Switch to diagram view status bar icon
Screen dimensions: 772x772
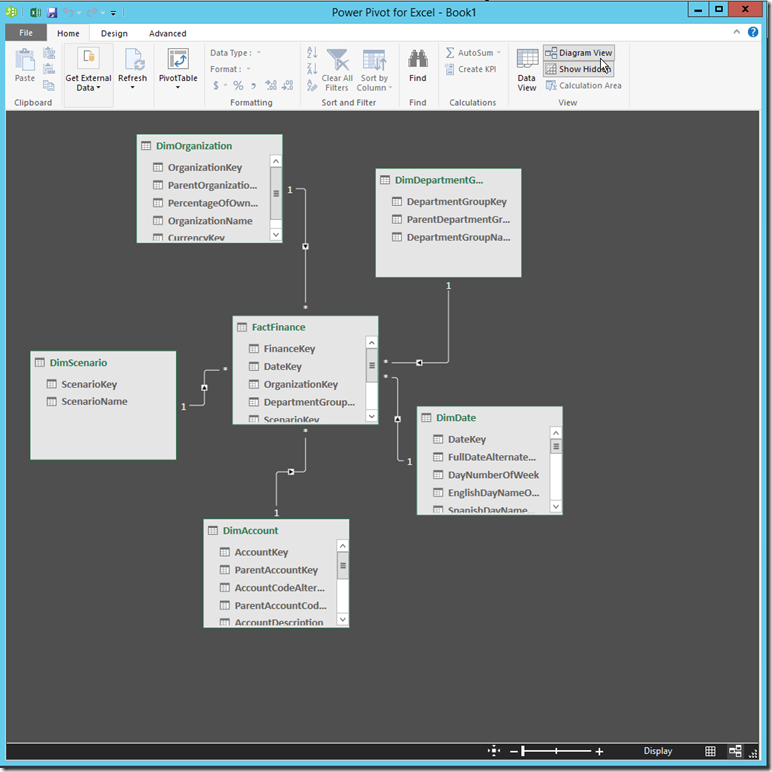[735, 751]
